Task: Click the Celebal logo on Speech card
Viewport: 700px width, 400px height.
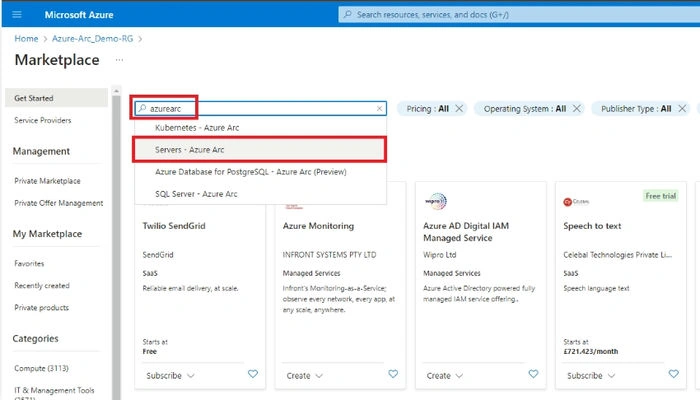Action: [x=576, y=202]
